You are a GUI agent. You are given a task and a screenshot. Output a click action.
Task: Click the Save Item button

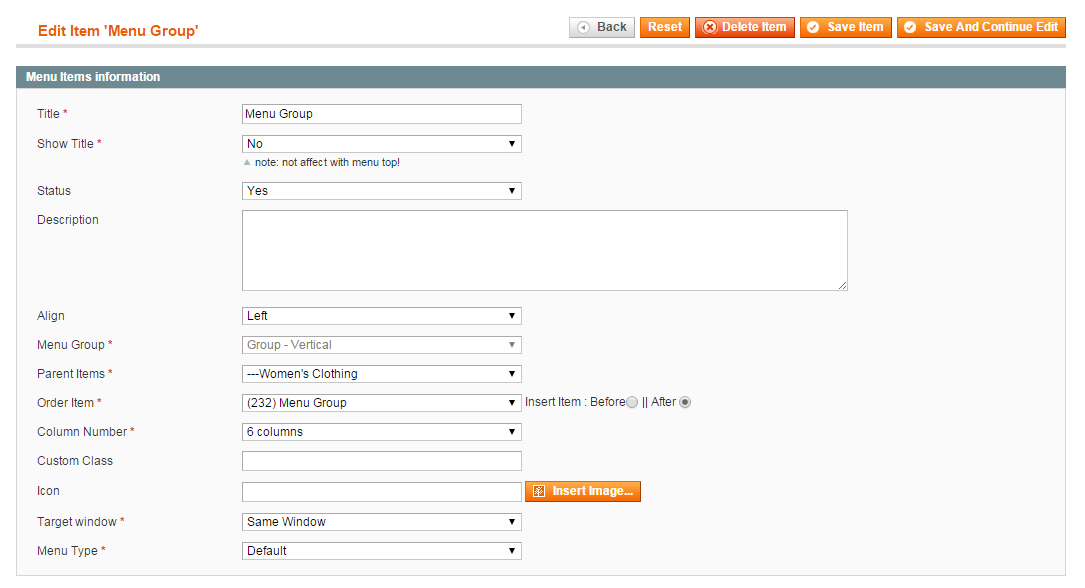pos(846,27)
